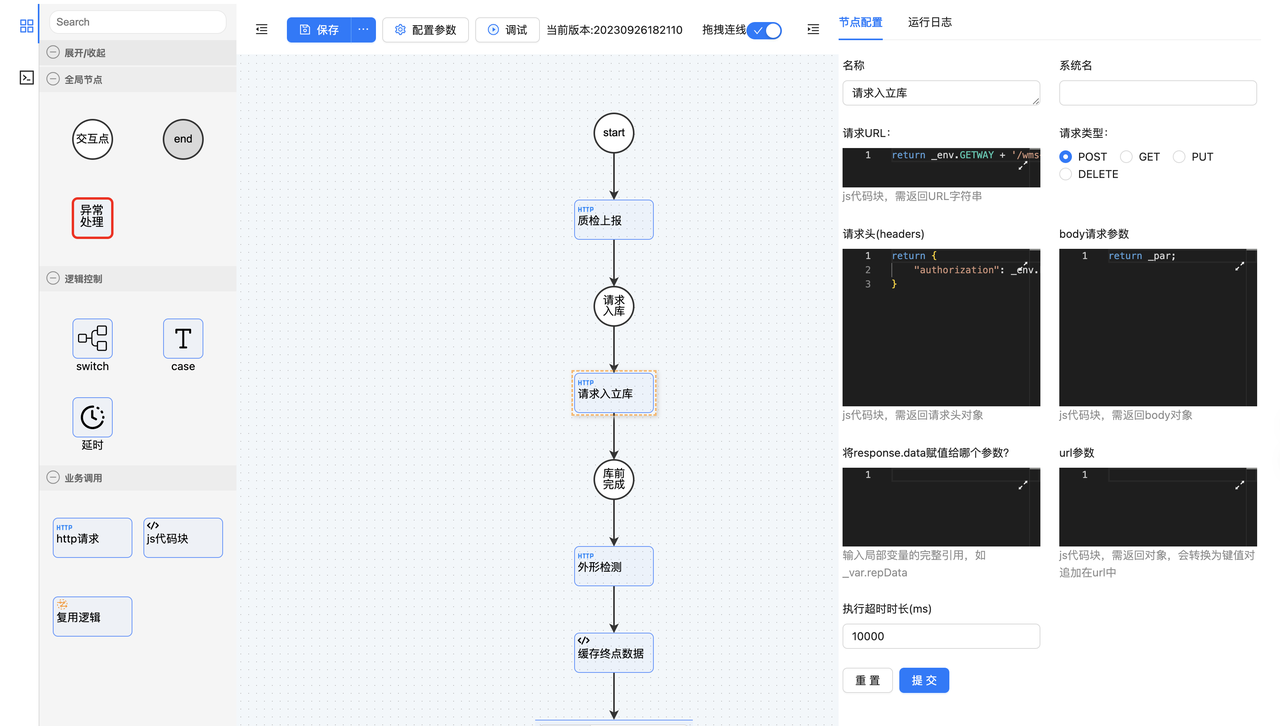Select the case node icon
The width and height of the screenshot is (1280, 726).
(183, 339)
